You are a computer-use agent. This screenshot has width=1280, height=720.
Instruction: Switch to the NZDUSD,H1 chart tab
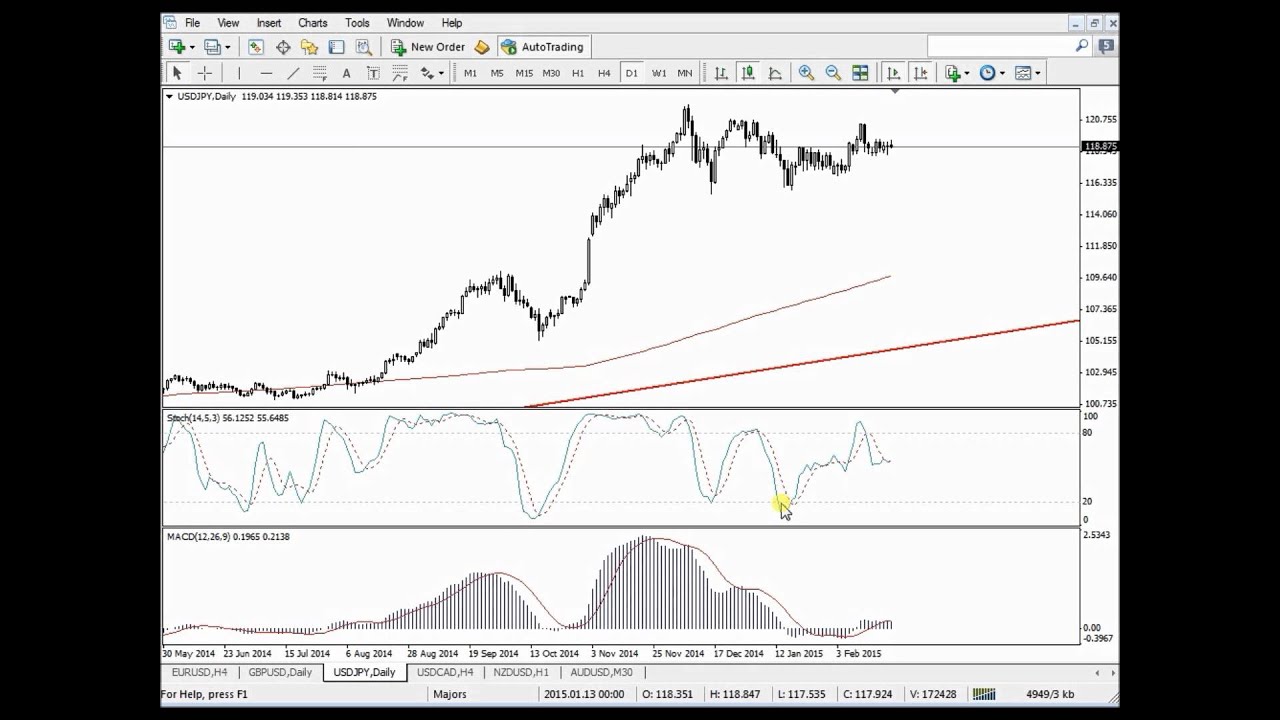coord(521,673)
